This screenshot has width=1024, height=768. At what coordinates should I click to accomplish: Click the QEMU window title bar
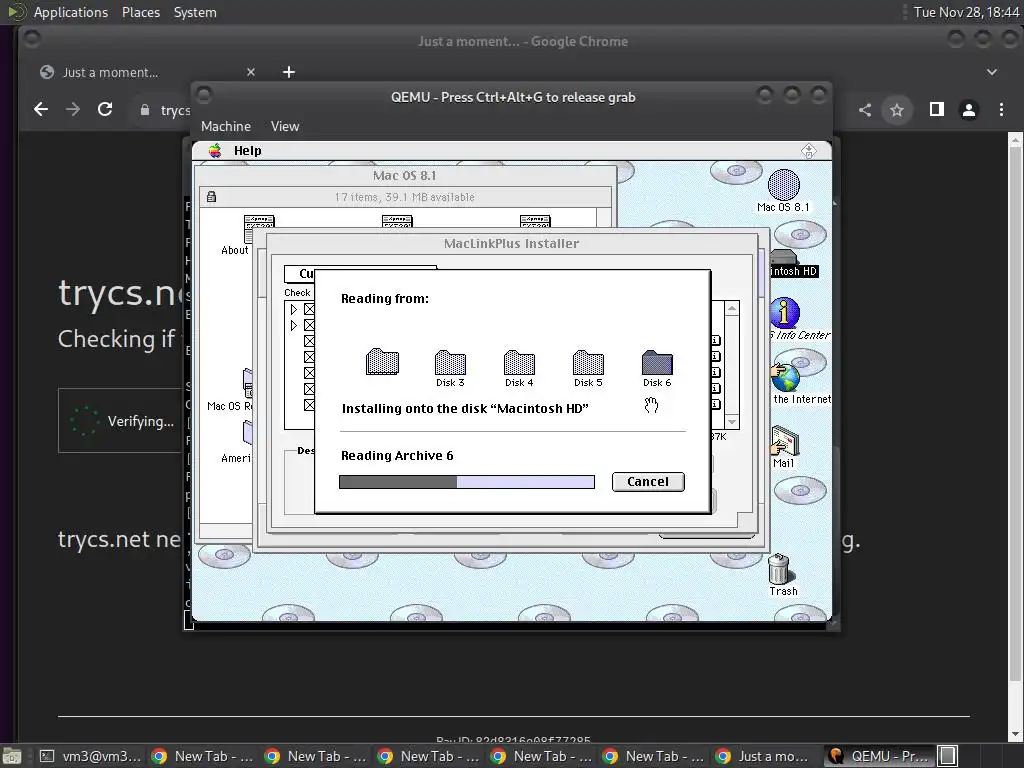point(513,97)
